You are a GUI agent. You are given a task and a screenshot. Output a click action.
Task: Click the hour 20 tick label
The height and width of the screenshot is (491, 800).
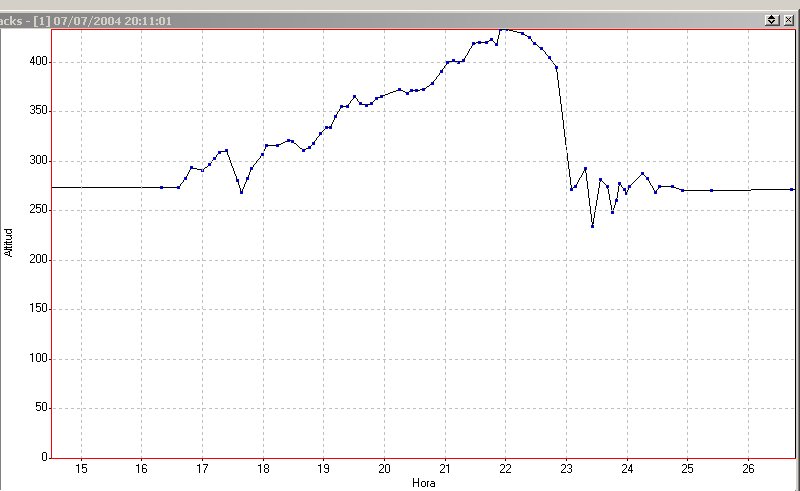pyautogui.click(x=384, y=468)
